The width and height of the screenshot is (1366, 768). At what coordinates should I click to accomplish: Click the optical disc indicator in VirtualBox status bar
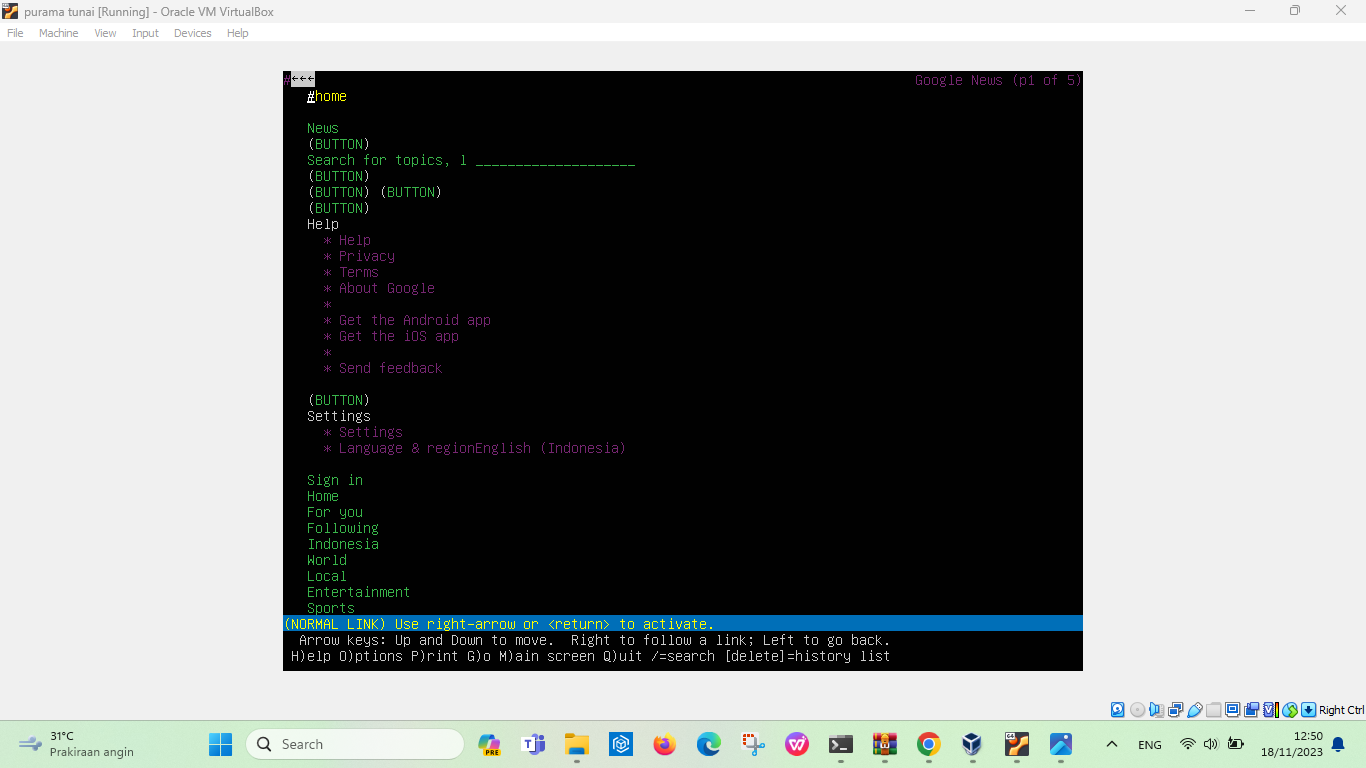(x=1137, y=710)
